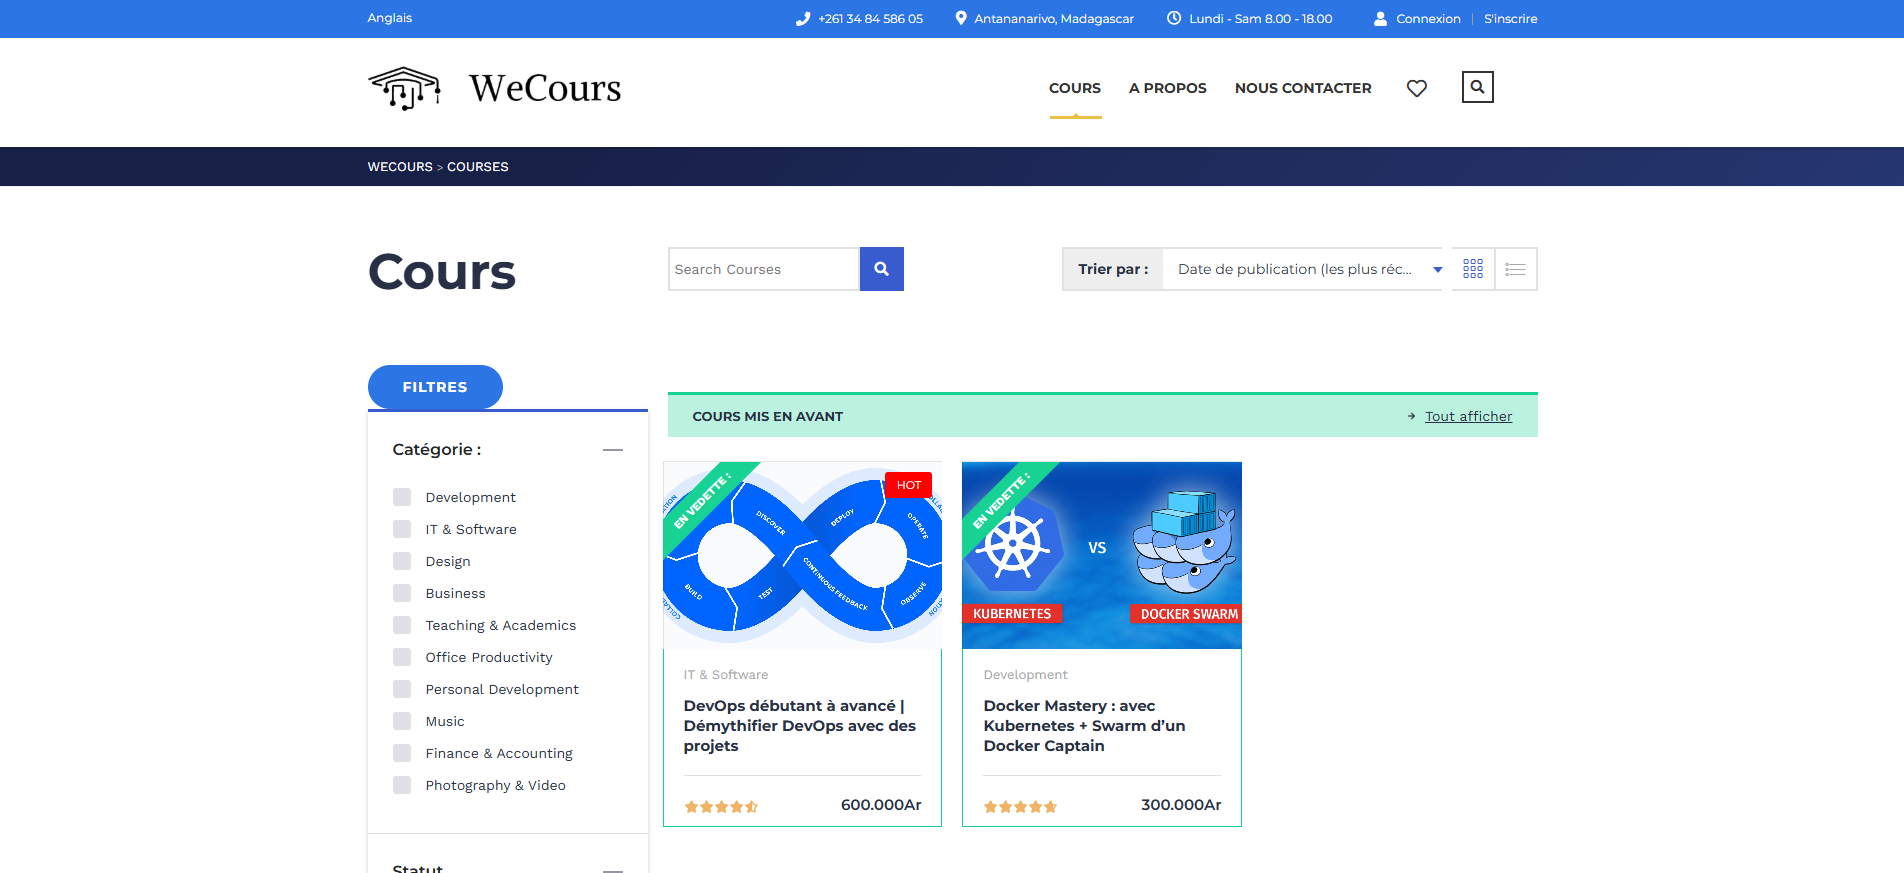This screenshot has height=873, width=1904.
Task: Click the Search Courses input field
Action: 764,269
